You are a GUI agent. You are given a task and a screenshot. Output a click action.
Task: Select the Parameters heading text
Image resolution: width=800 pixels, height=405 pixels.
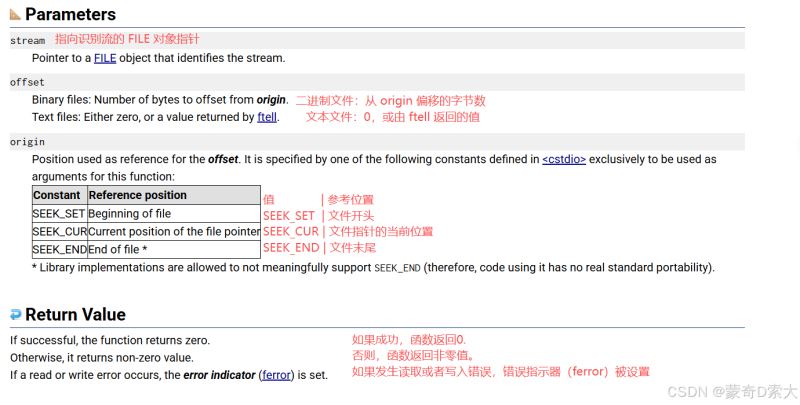pyautogui.click(x=70, y=14)
